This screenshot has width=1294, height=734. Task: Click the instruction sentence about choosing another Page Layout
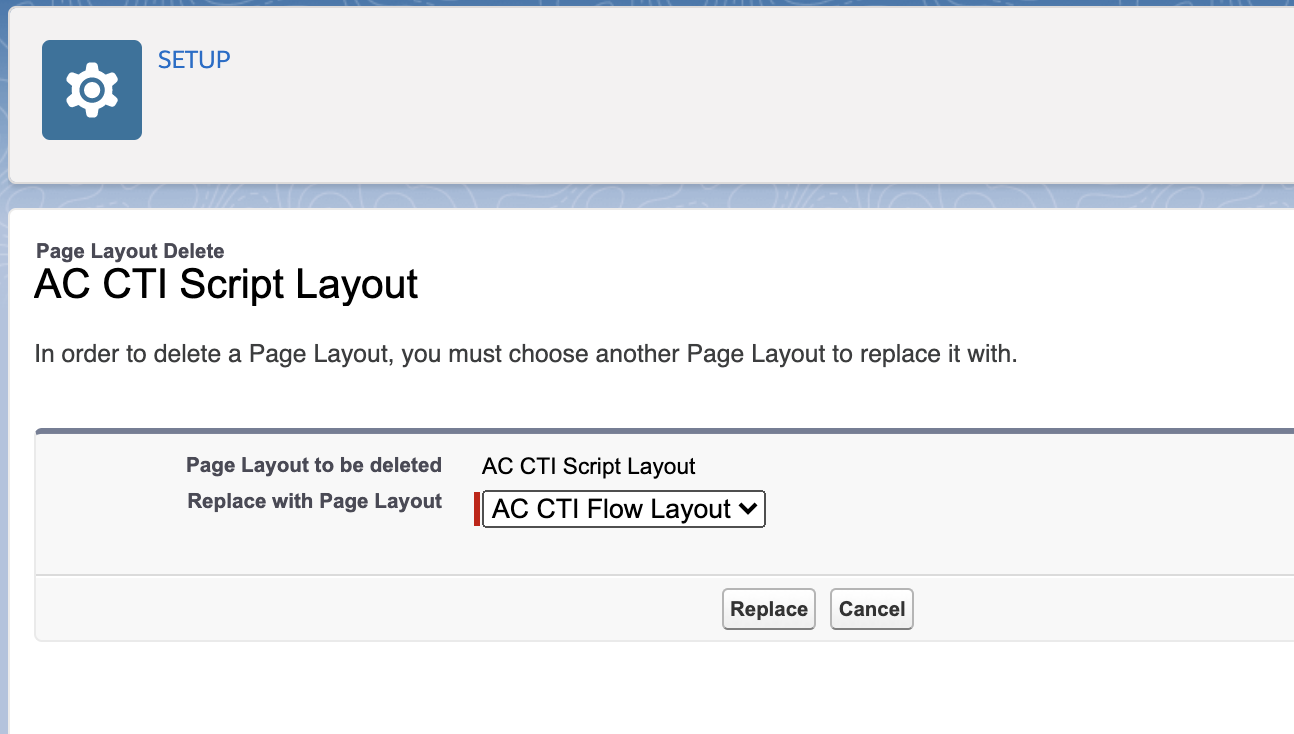[526, 354]
